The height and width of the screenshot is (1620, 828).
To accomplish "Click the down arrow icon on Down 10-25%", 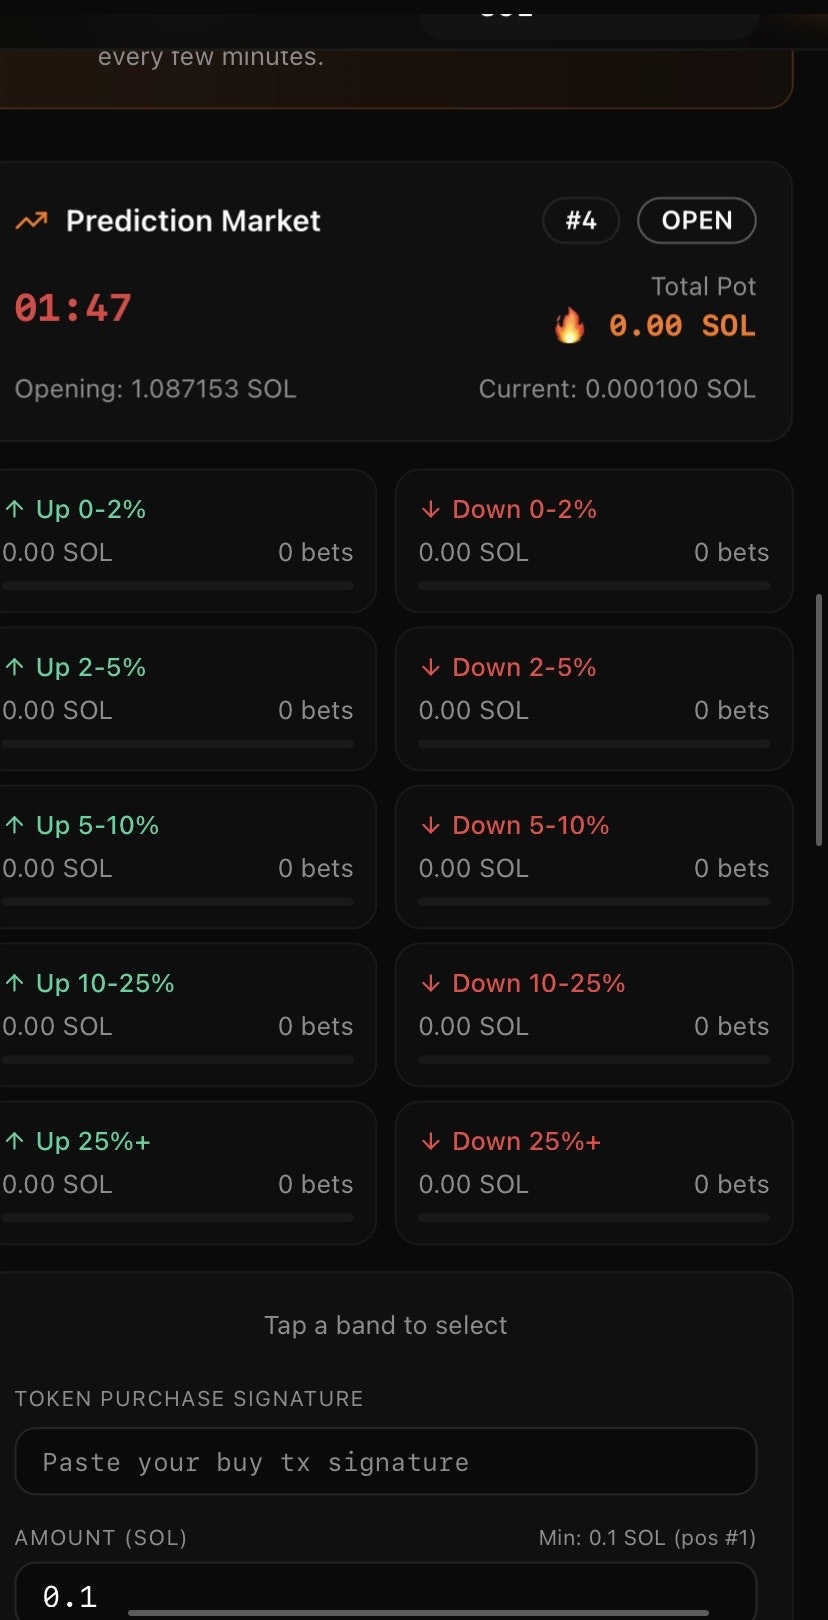I will click(430, 983).
